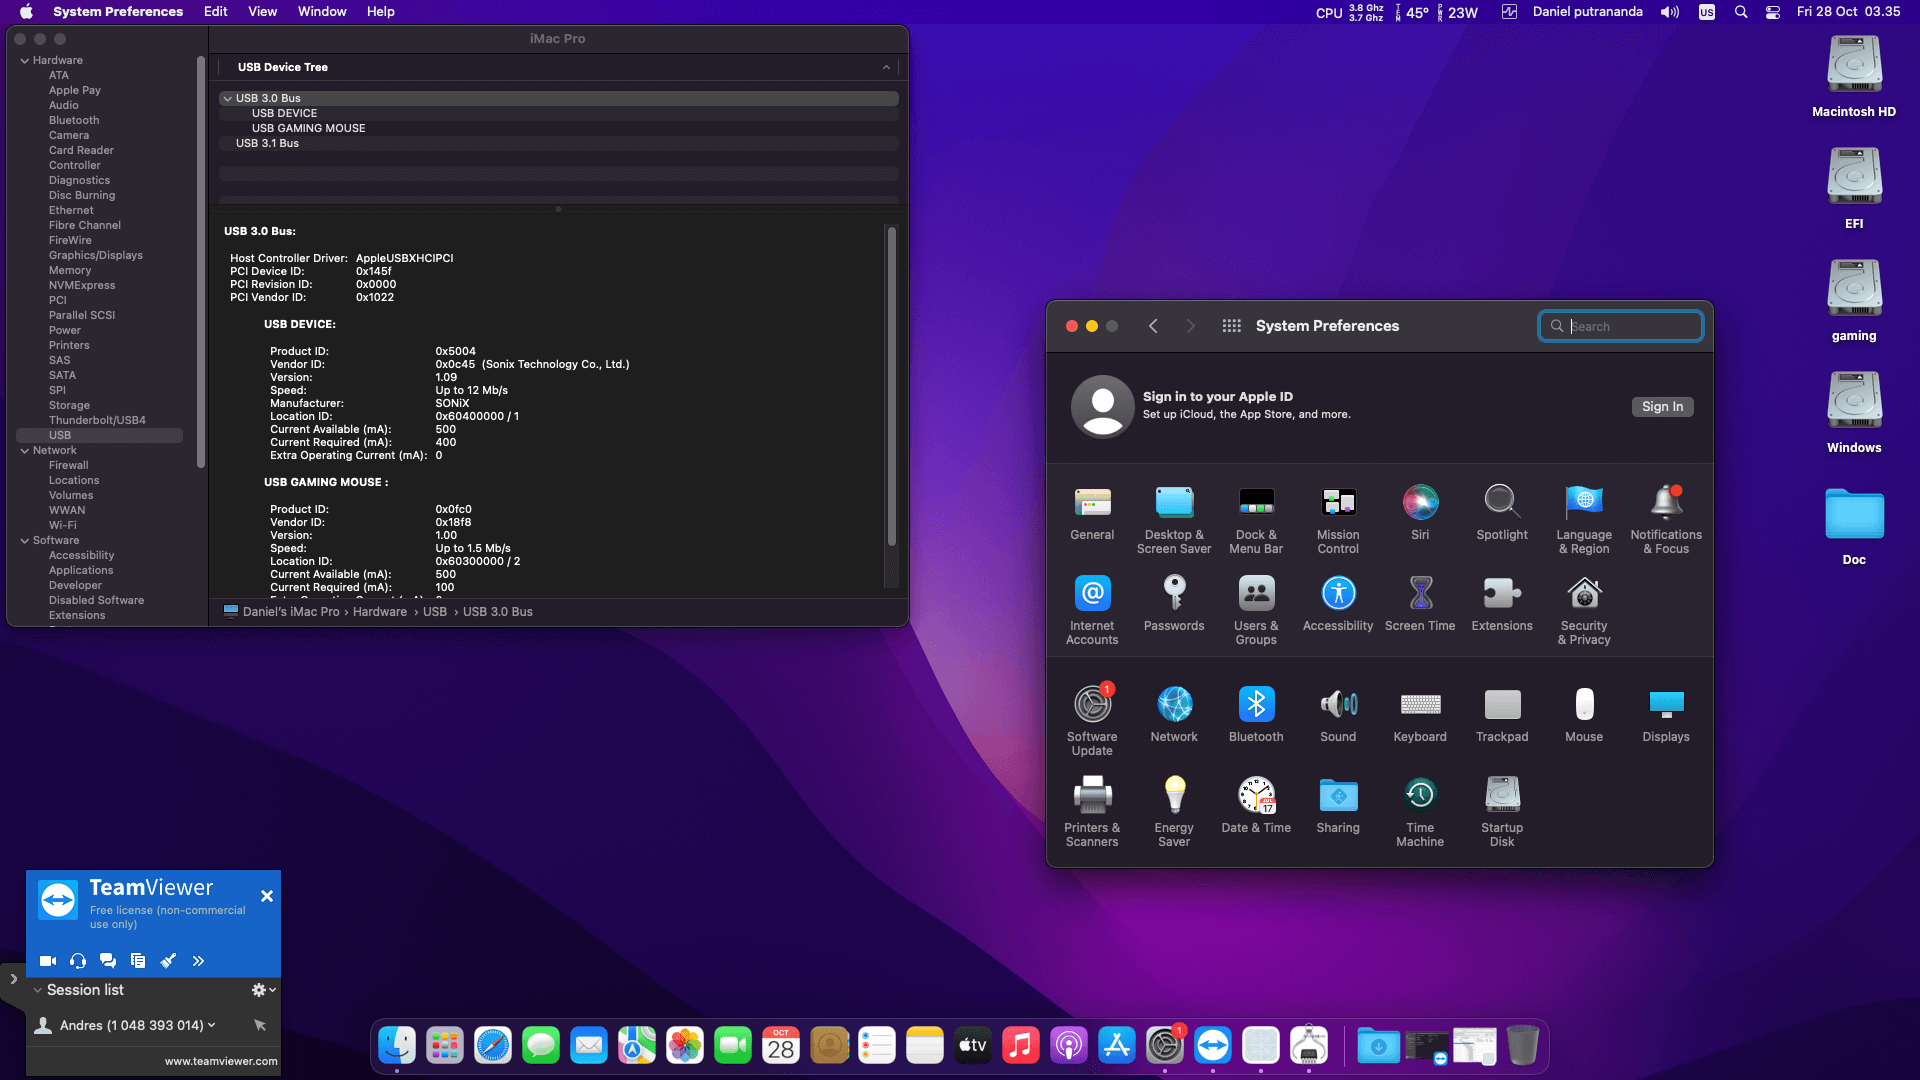Collapse the USB 3.0 Bus tree node

(x=228, y=98)
